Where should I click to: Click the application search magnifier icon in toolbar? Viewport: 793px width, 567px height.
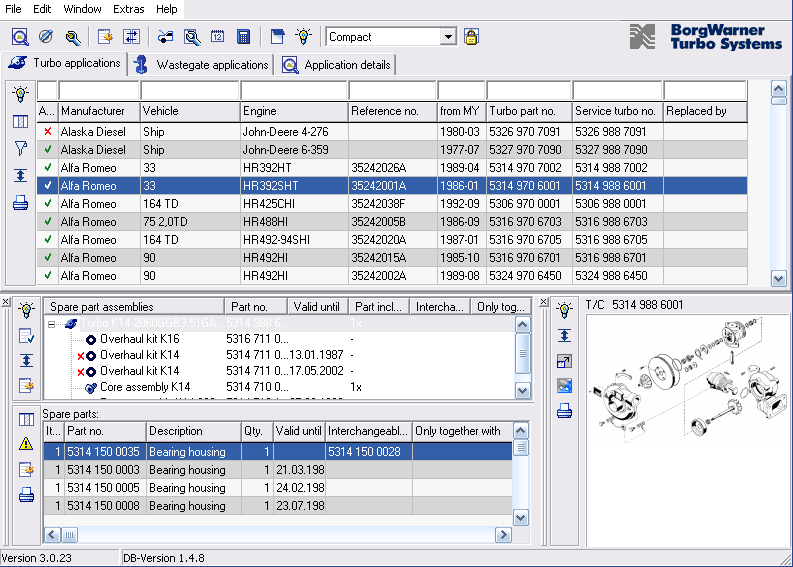pos(20,37)
